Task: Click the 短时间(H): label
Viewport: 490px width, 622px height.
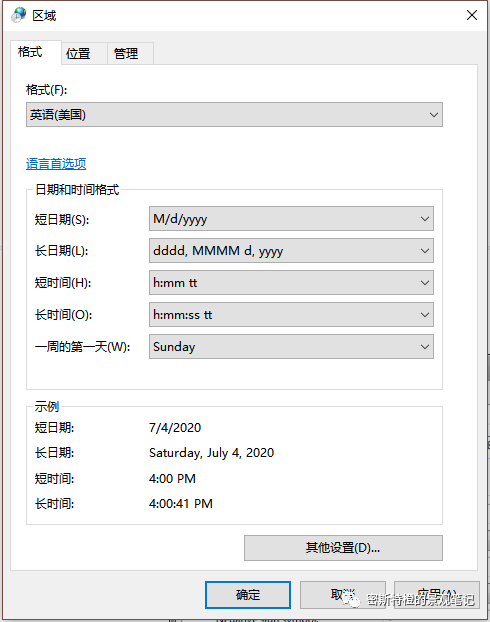Action: 63,283
